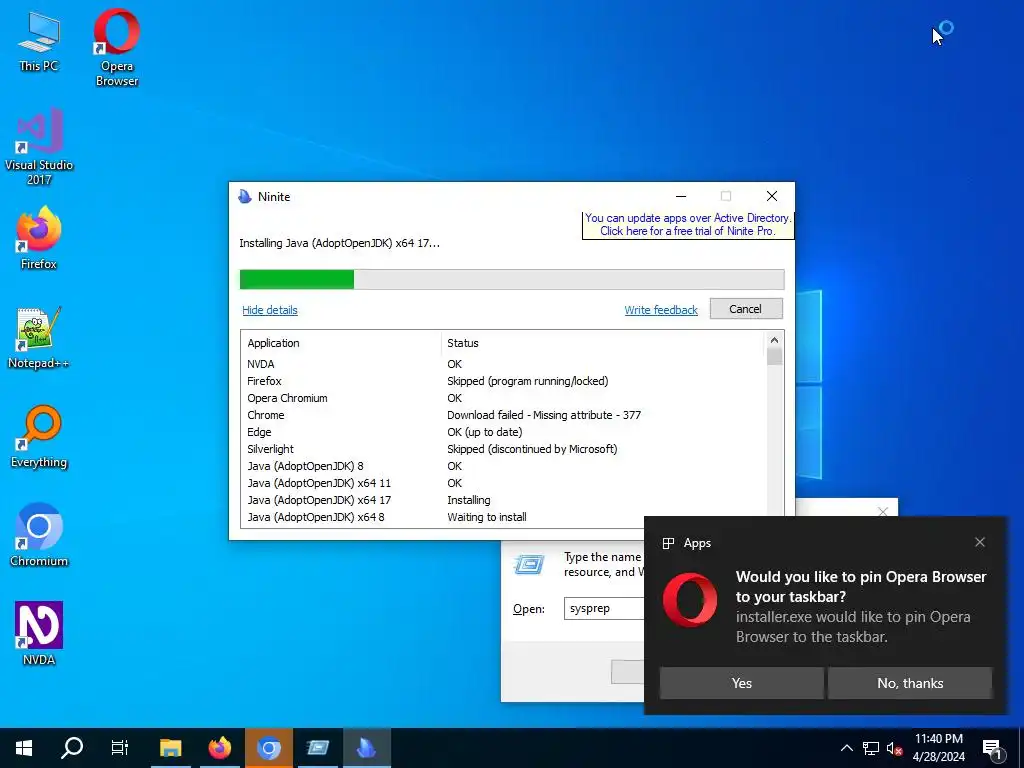Switch to Chromium taskbar button
The height and width of the screenshot is (768, 1024).
268,748
